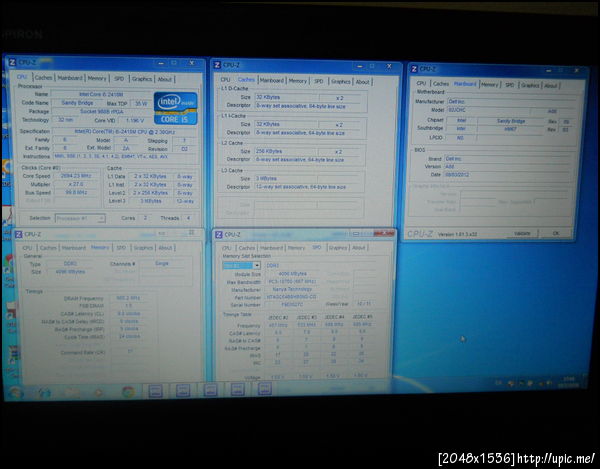Choose the SPD tab in the Memory window

coord(121,248)
